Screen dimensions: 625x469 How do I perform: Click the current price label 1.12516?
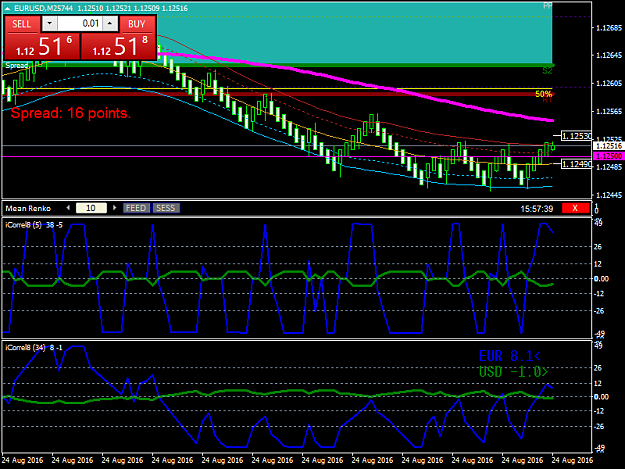(608, 146)
